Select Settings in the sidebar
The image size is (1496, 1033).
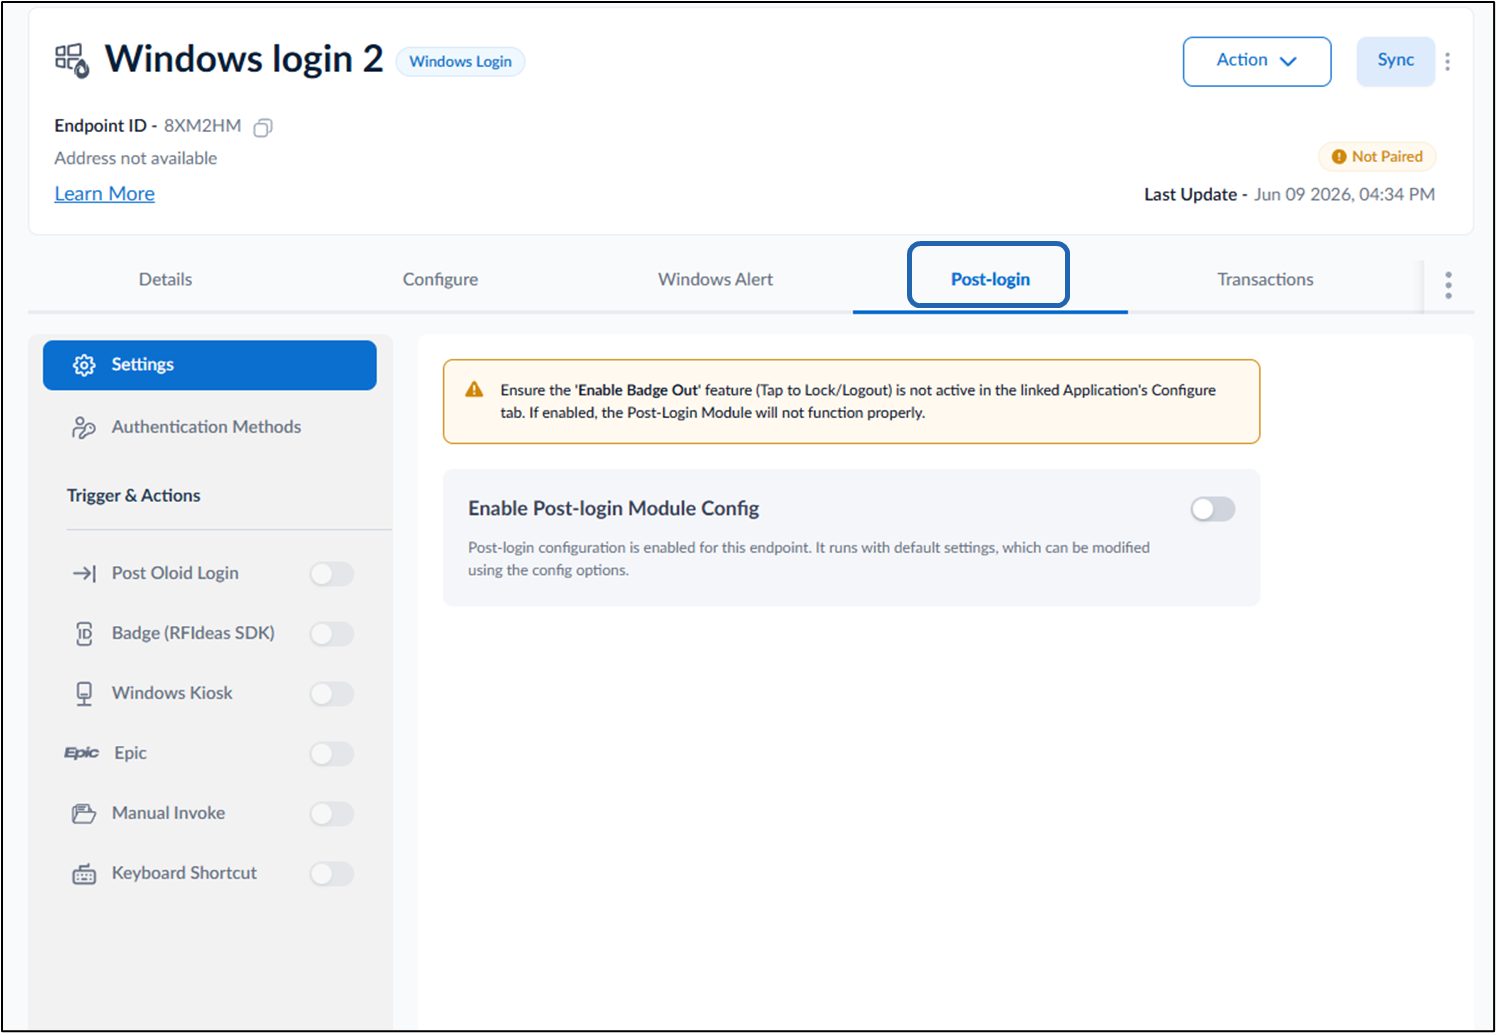[x=210, y=365]
